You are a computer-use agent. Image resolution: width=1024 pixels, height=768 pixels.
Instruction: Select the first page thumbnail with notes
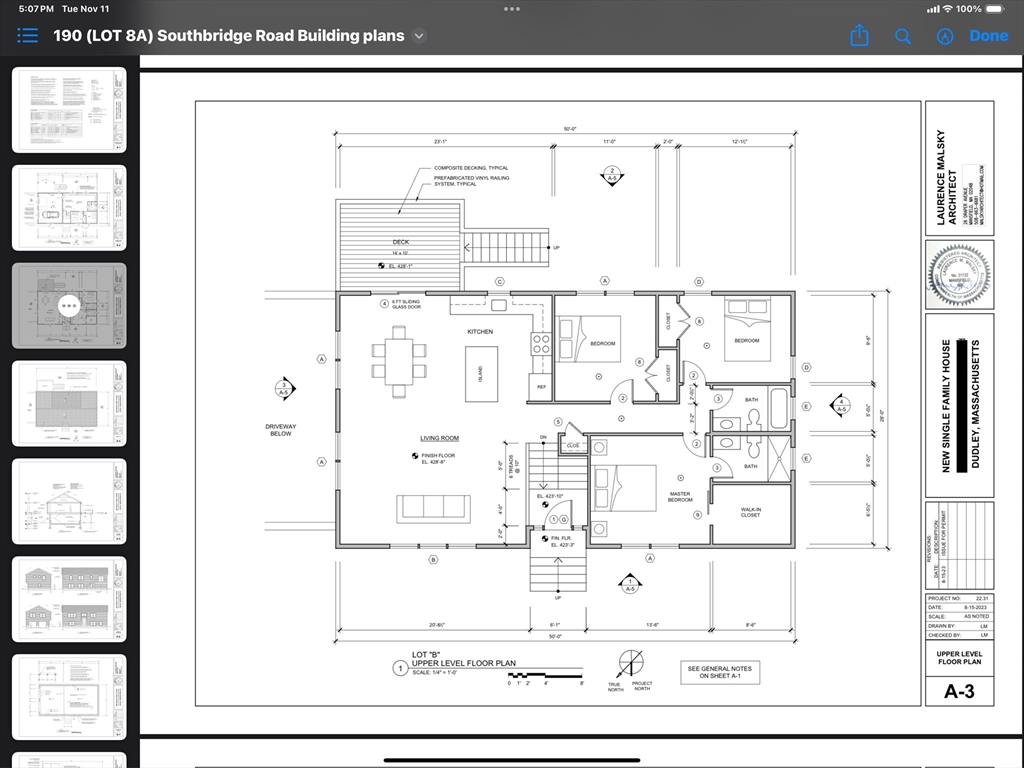[69, 110]
